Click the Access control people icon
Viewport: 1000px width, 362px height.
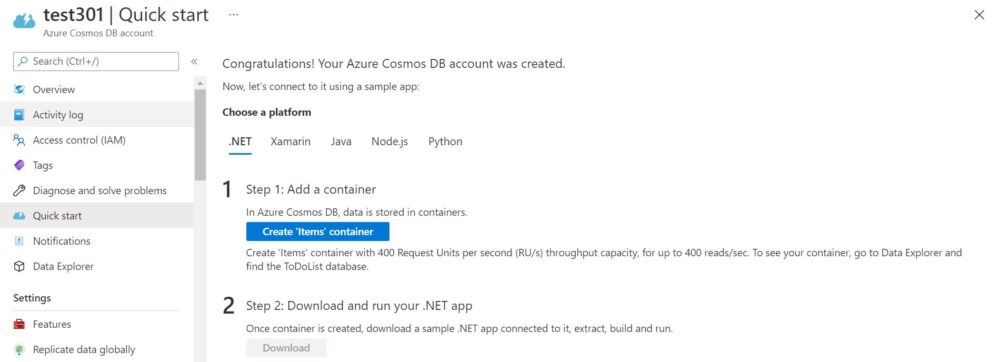(19, 140)
